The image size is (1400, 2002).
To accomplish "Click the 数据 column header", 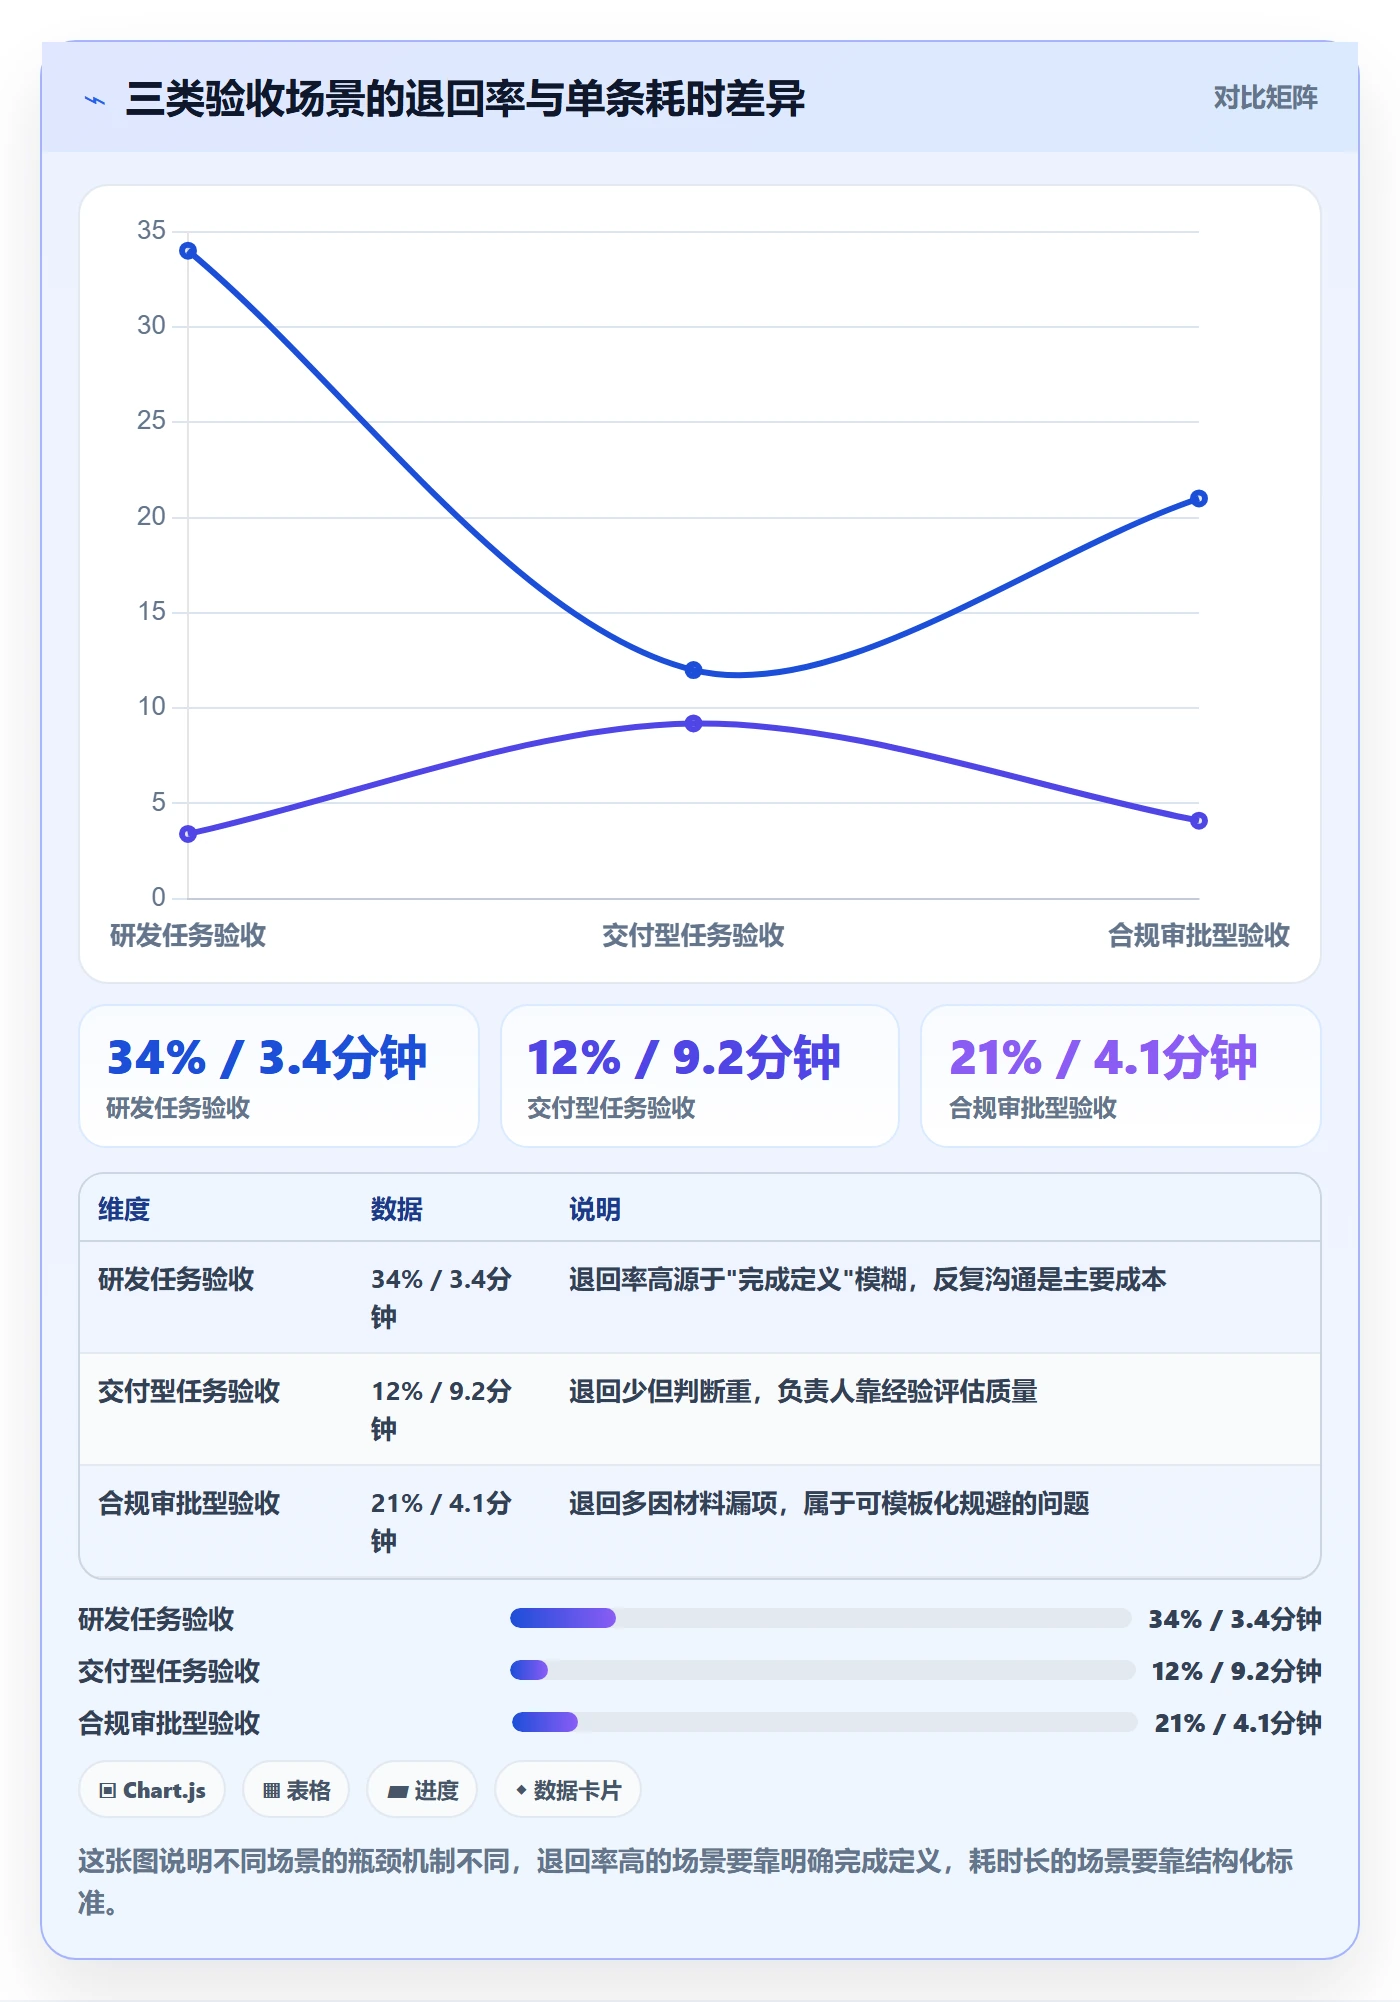I will [396, 1209].
